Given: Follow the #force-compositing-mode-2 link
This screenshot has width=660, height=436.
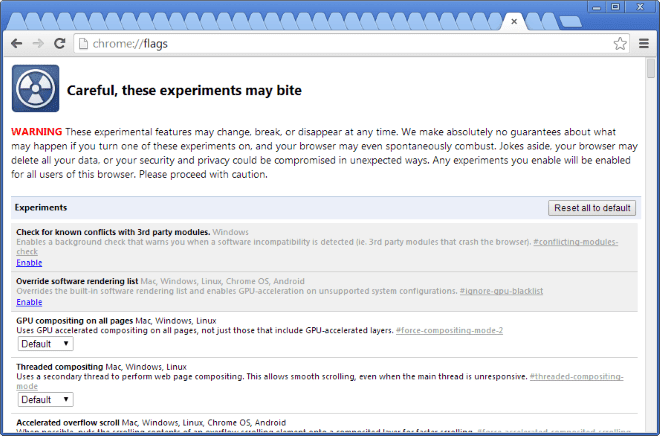Looking at the screenshot, I should [449, 330].
